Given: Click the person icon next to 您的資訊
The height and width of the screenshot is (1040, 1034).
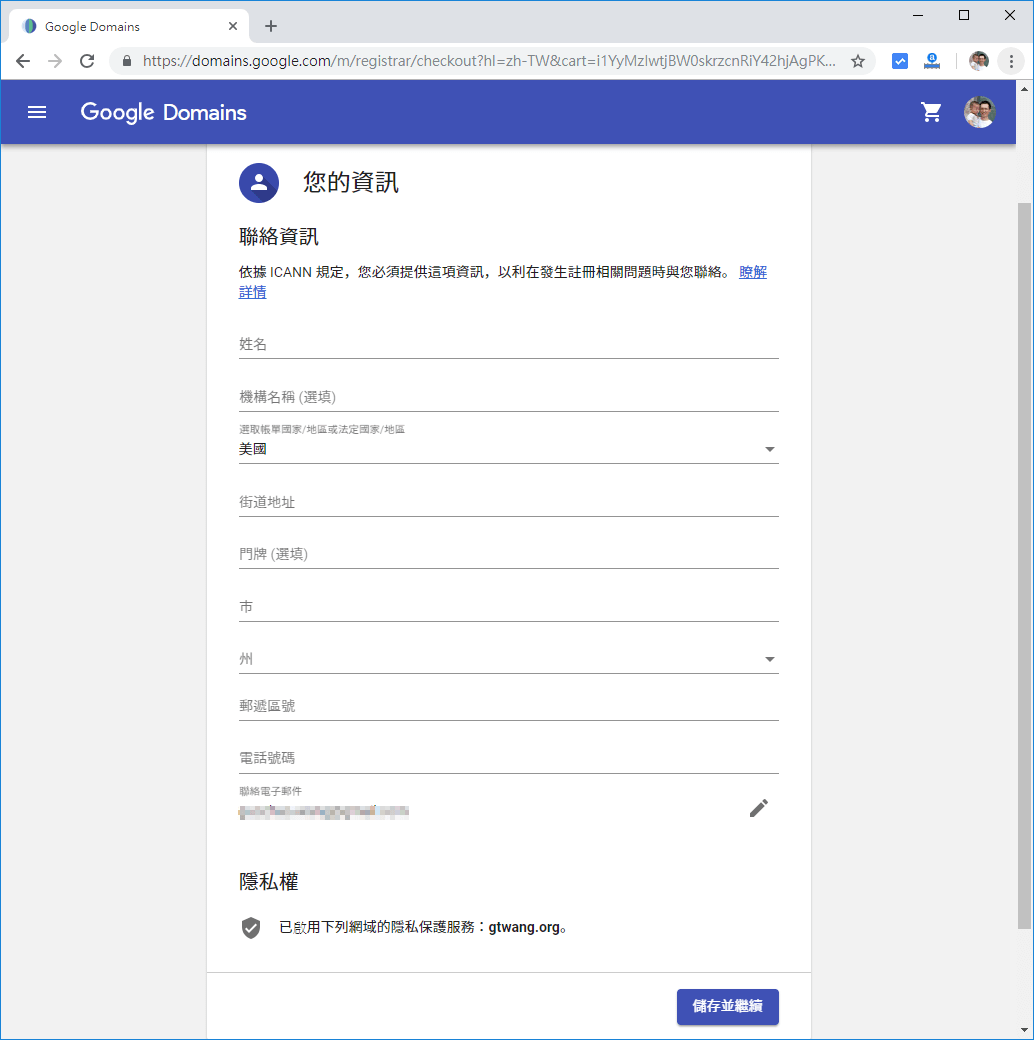Looking at the screenshot, I should pyautogui.click(x=258, y=183).
